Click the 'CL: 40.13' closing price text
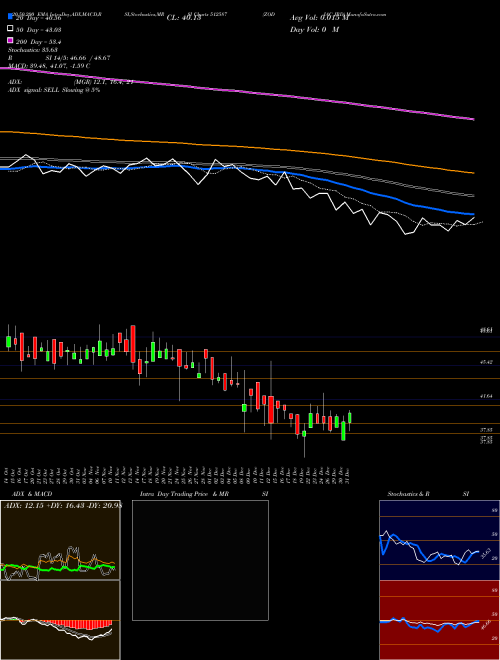Screen dimensions: 500x660 [184, 18]
